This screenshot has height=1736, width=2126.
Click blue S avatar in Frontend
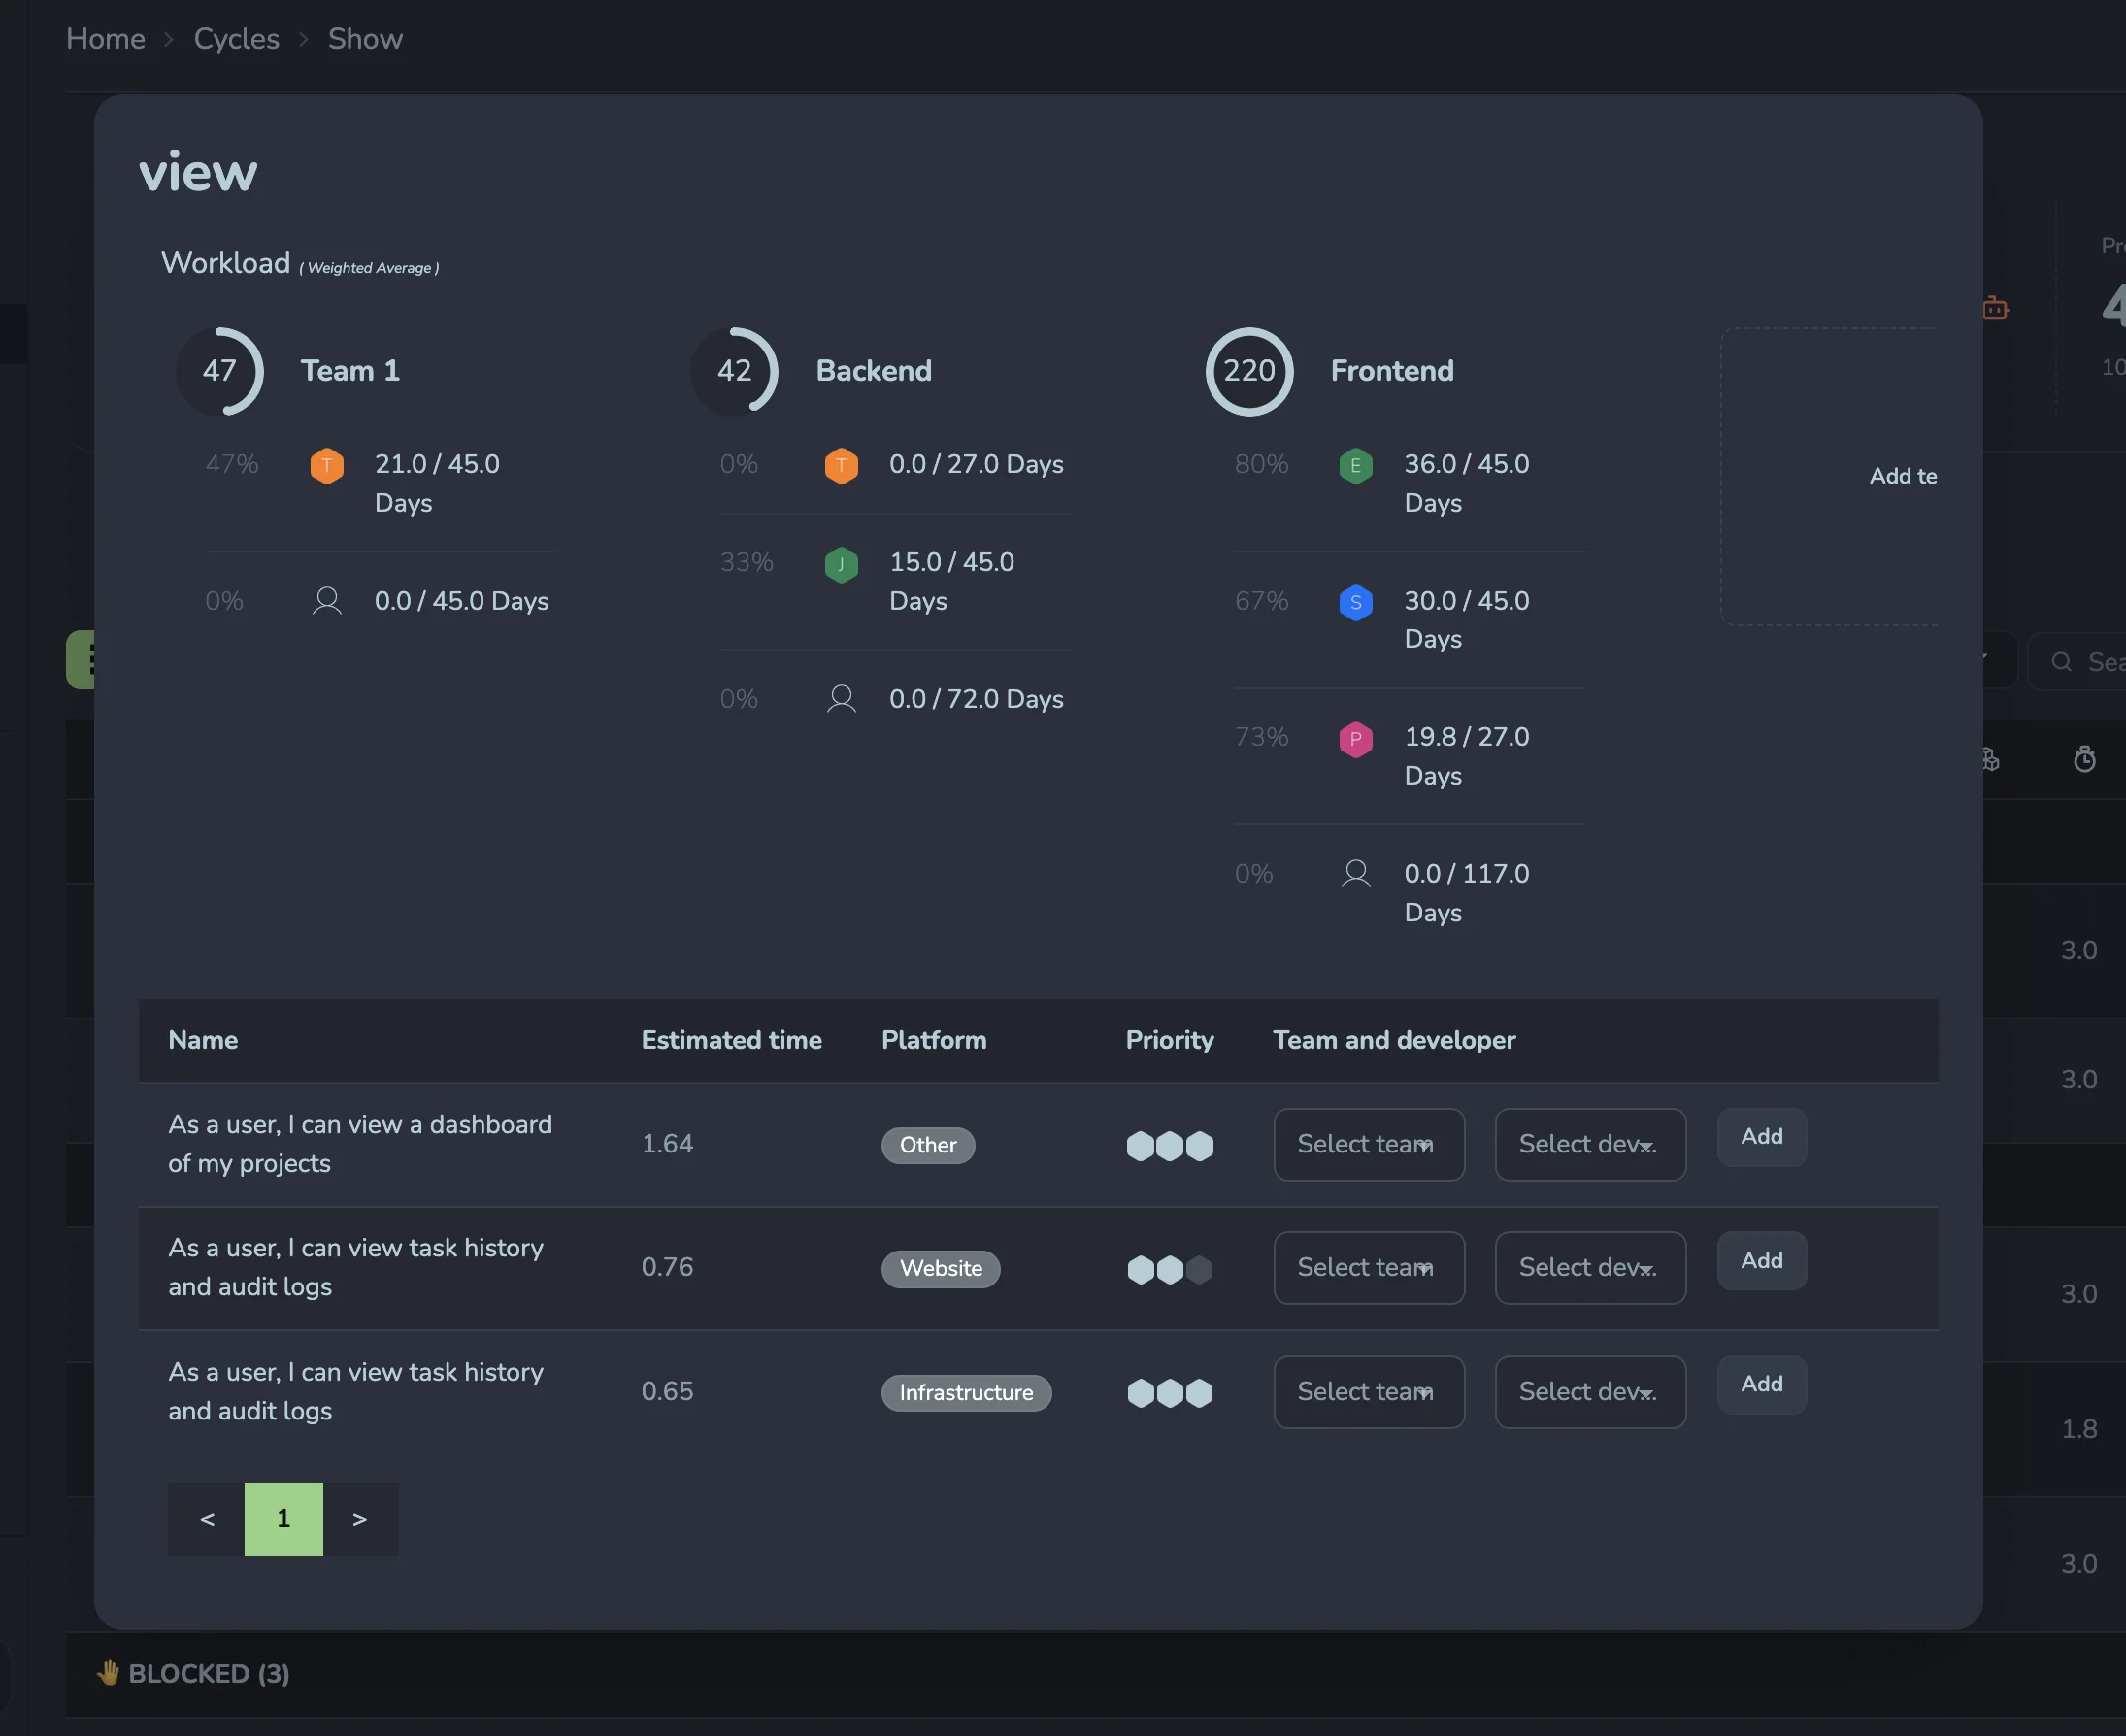pyautogui.click(x=1355, y=602)
